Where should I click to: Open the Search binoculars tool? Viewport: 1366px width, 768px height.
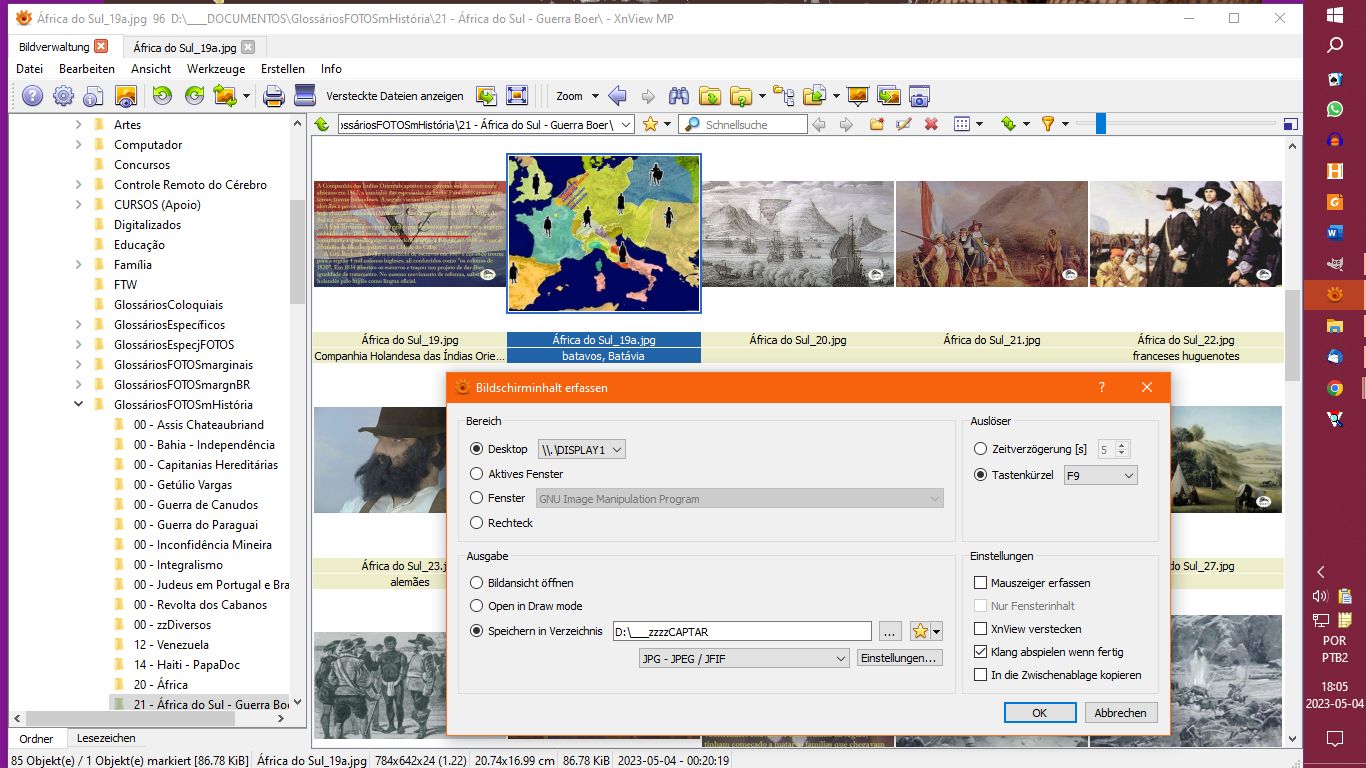679,96
